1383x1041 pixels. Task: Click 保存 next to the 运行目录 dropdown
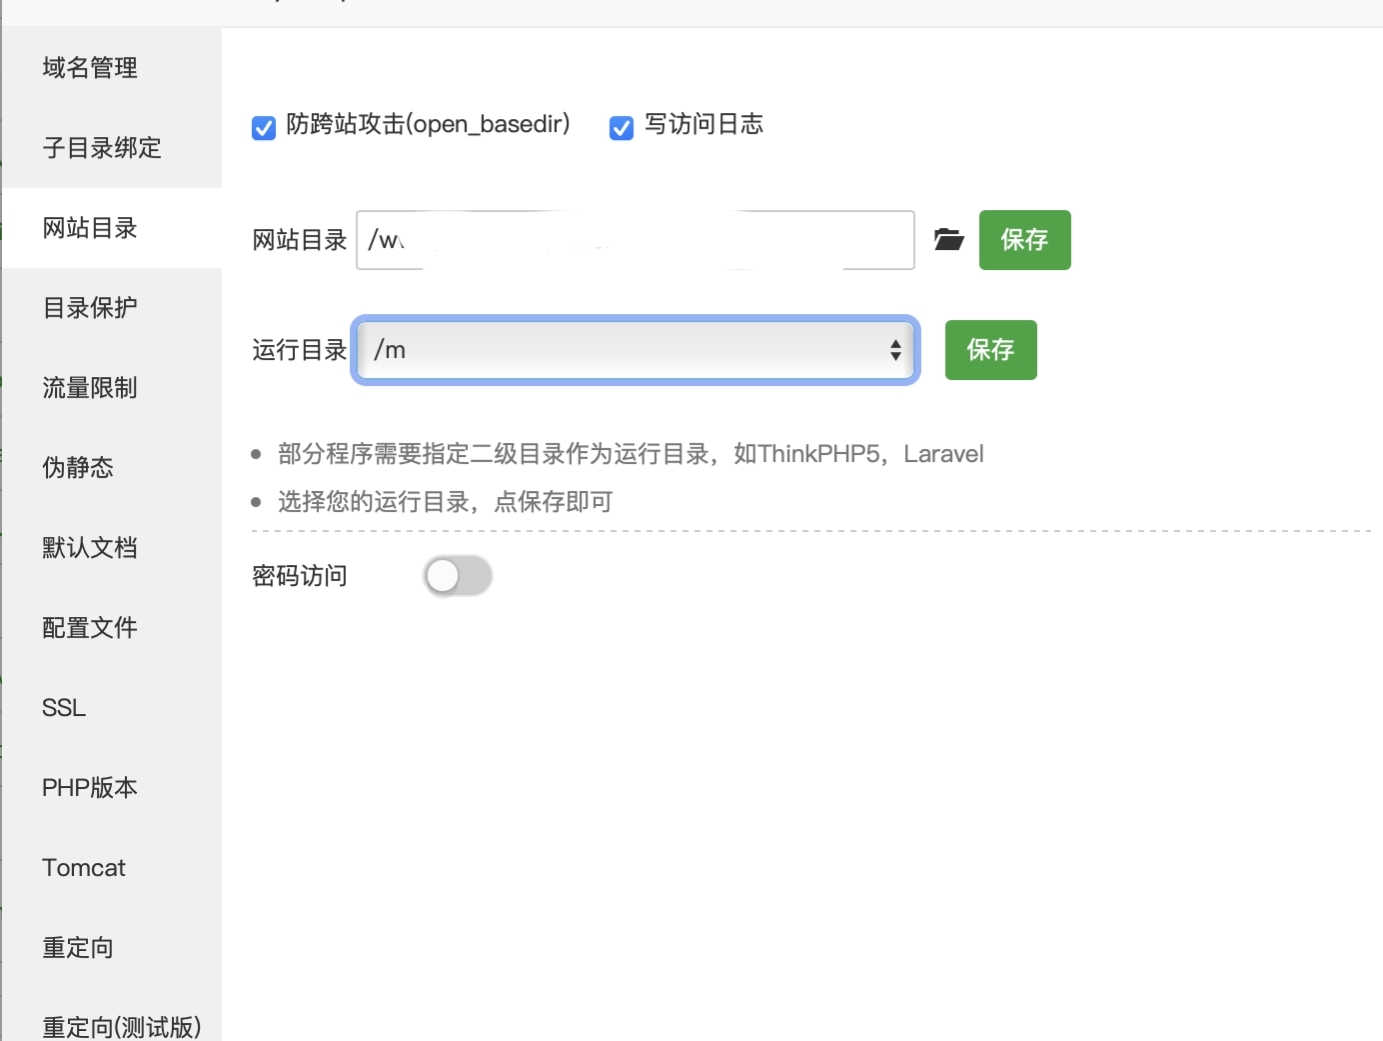click(990, 350)
